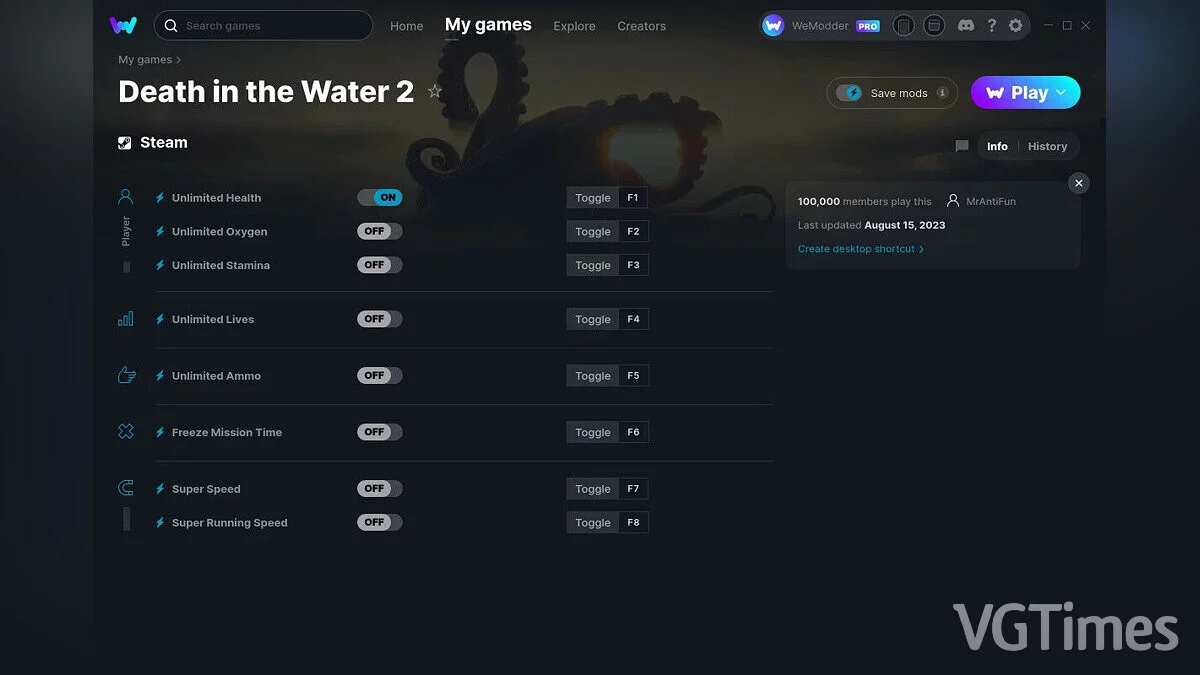Screen dimensions: 1200x675
Task: Enable Unlimited Stamina toggle
Action: [x=380, y=265]
